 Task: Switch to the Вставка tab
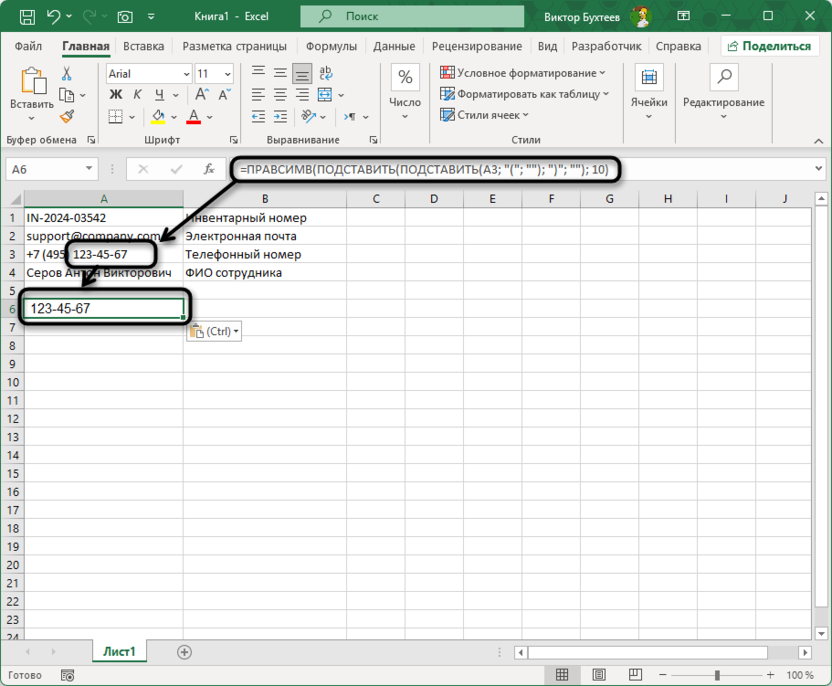tap(144, 46)
